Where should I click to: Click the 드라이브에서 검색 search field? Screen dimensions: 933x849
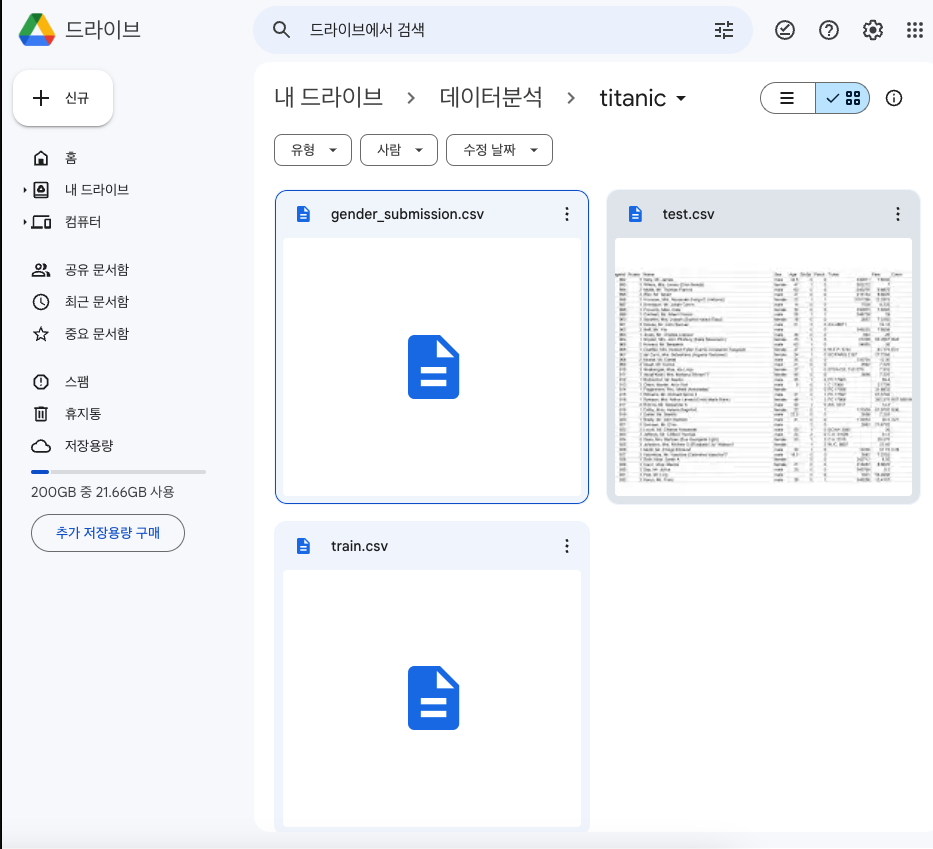[x=503, y=30]
